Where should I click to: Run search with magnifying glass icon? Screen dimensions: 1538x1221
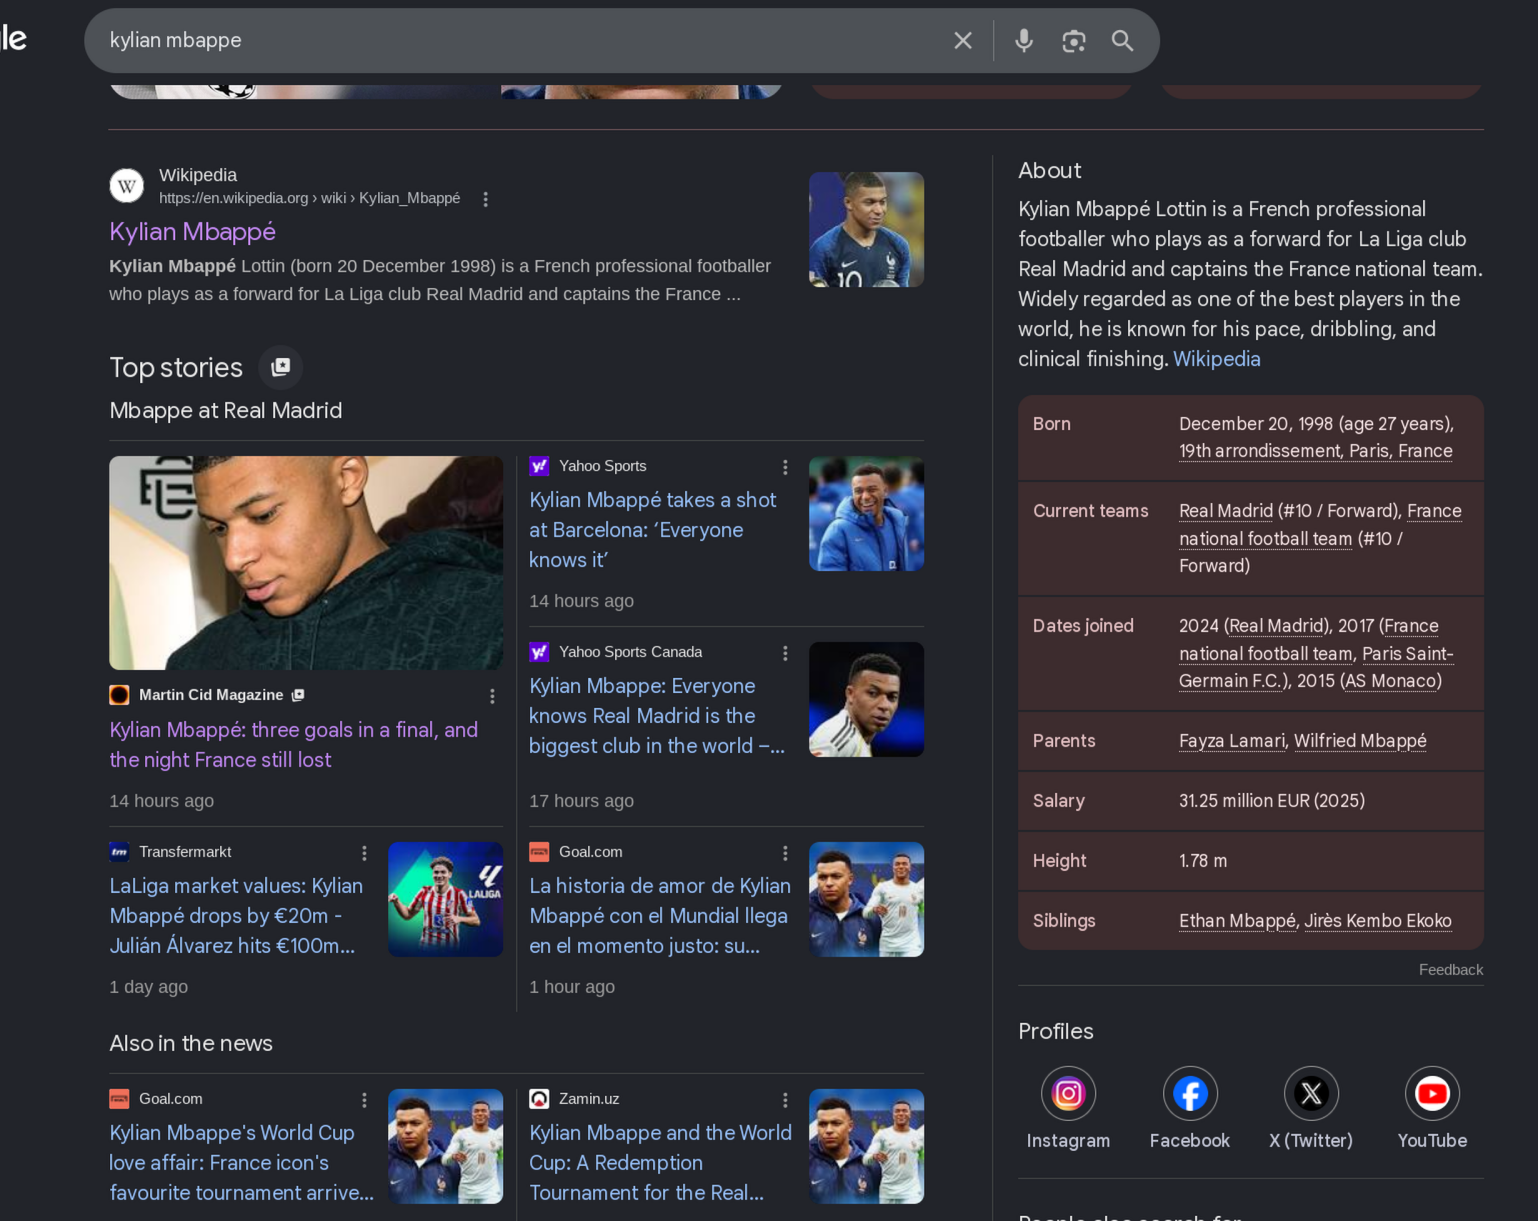click(1122, 41)
